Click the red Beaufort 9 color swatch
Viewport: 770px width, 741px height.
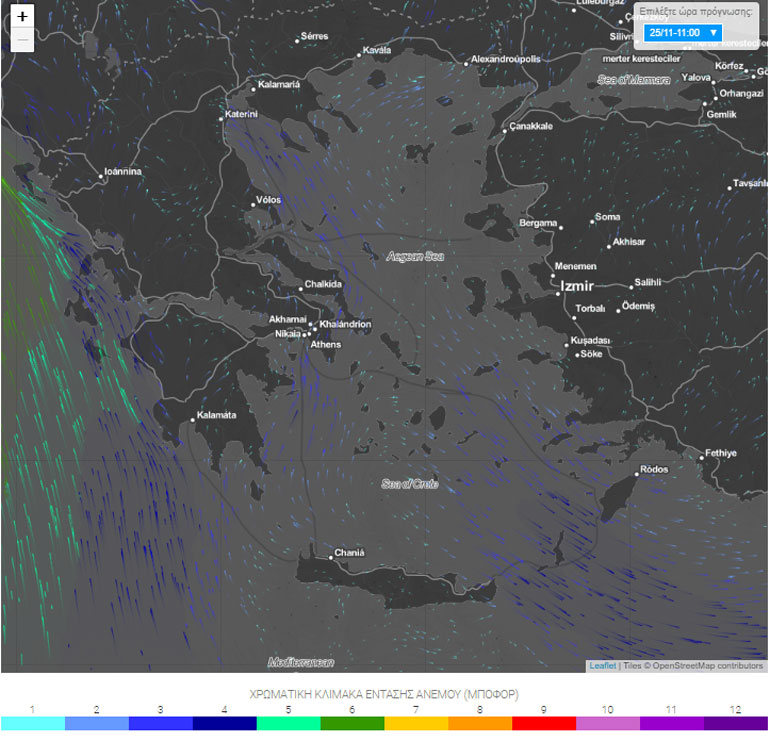pyautogui.click(x=544, y=723)
